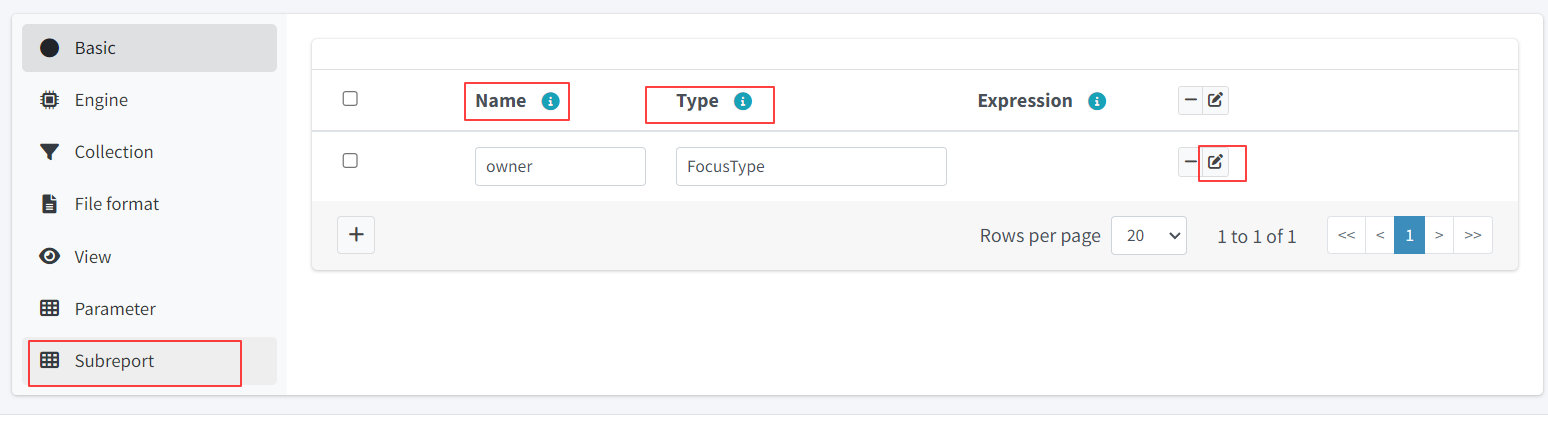Add a new row with plus button
Viewport: 1548px width, 437px height.
point(356,236)
